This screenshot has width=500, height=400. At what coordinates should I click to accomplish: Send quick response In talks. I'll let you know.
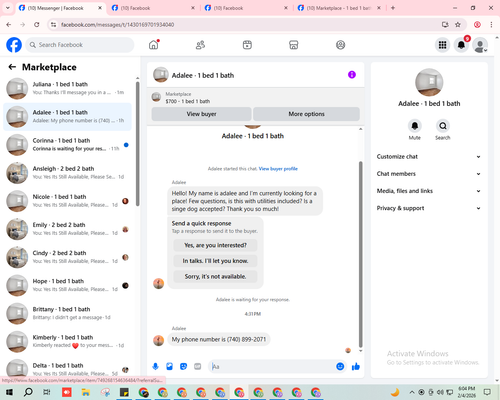pos(215,261)
